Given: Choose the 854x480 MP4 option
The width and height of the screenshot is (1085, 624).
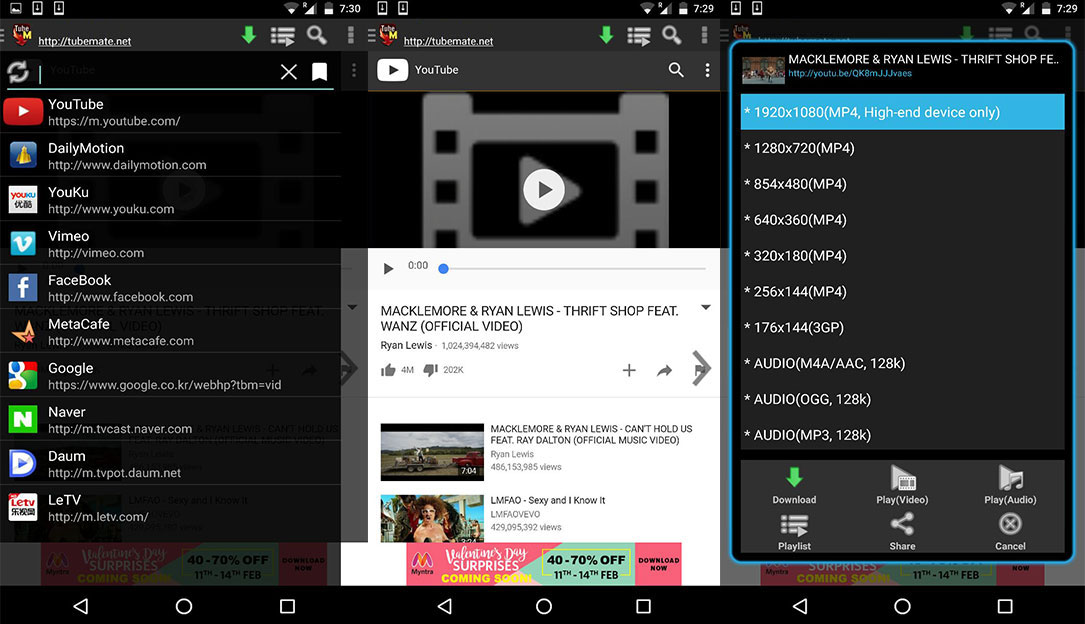Looking at the screenshot, I should 902,184.
